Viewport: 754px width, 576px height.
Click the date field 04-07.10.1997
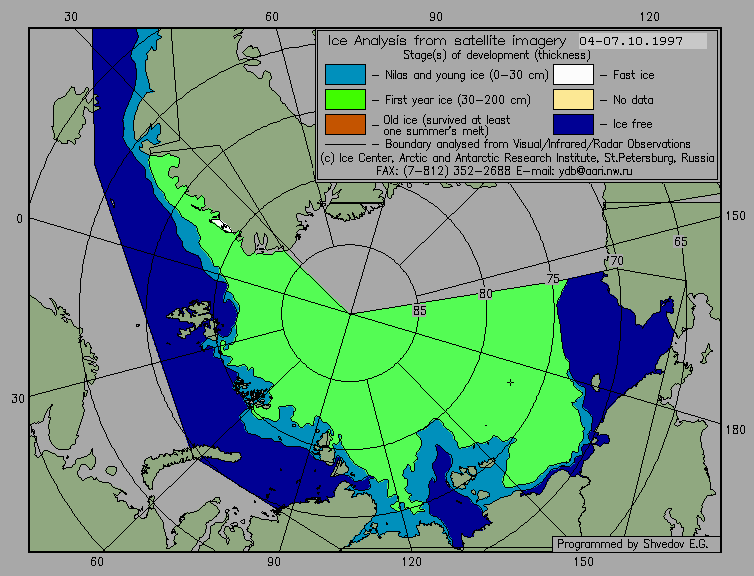[x=641, y=41]
